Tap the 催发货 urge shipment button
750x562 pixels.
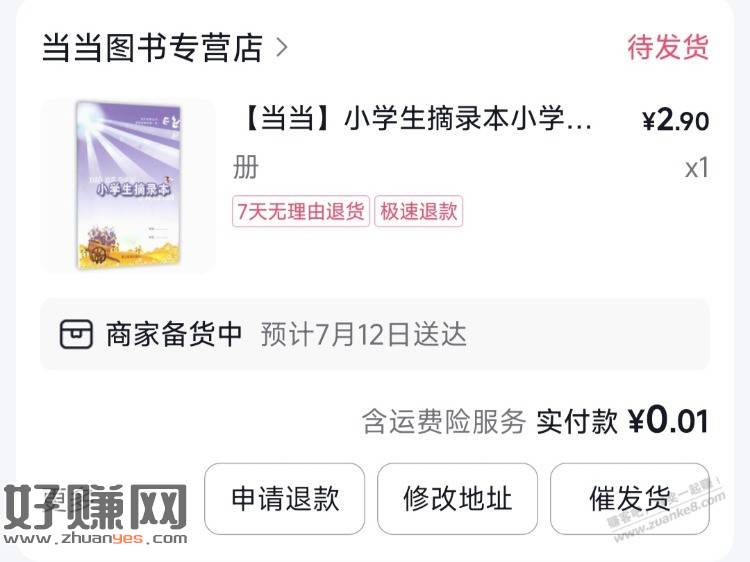(x=629, y=498)
